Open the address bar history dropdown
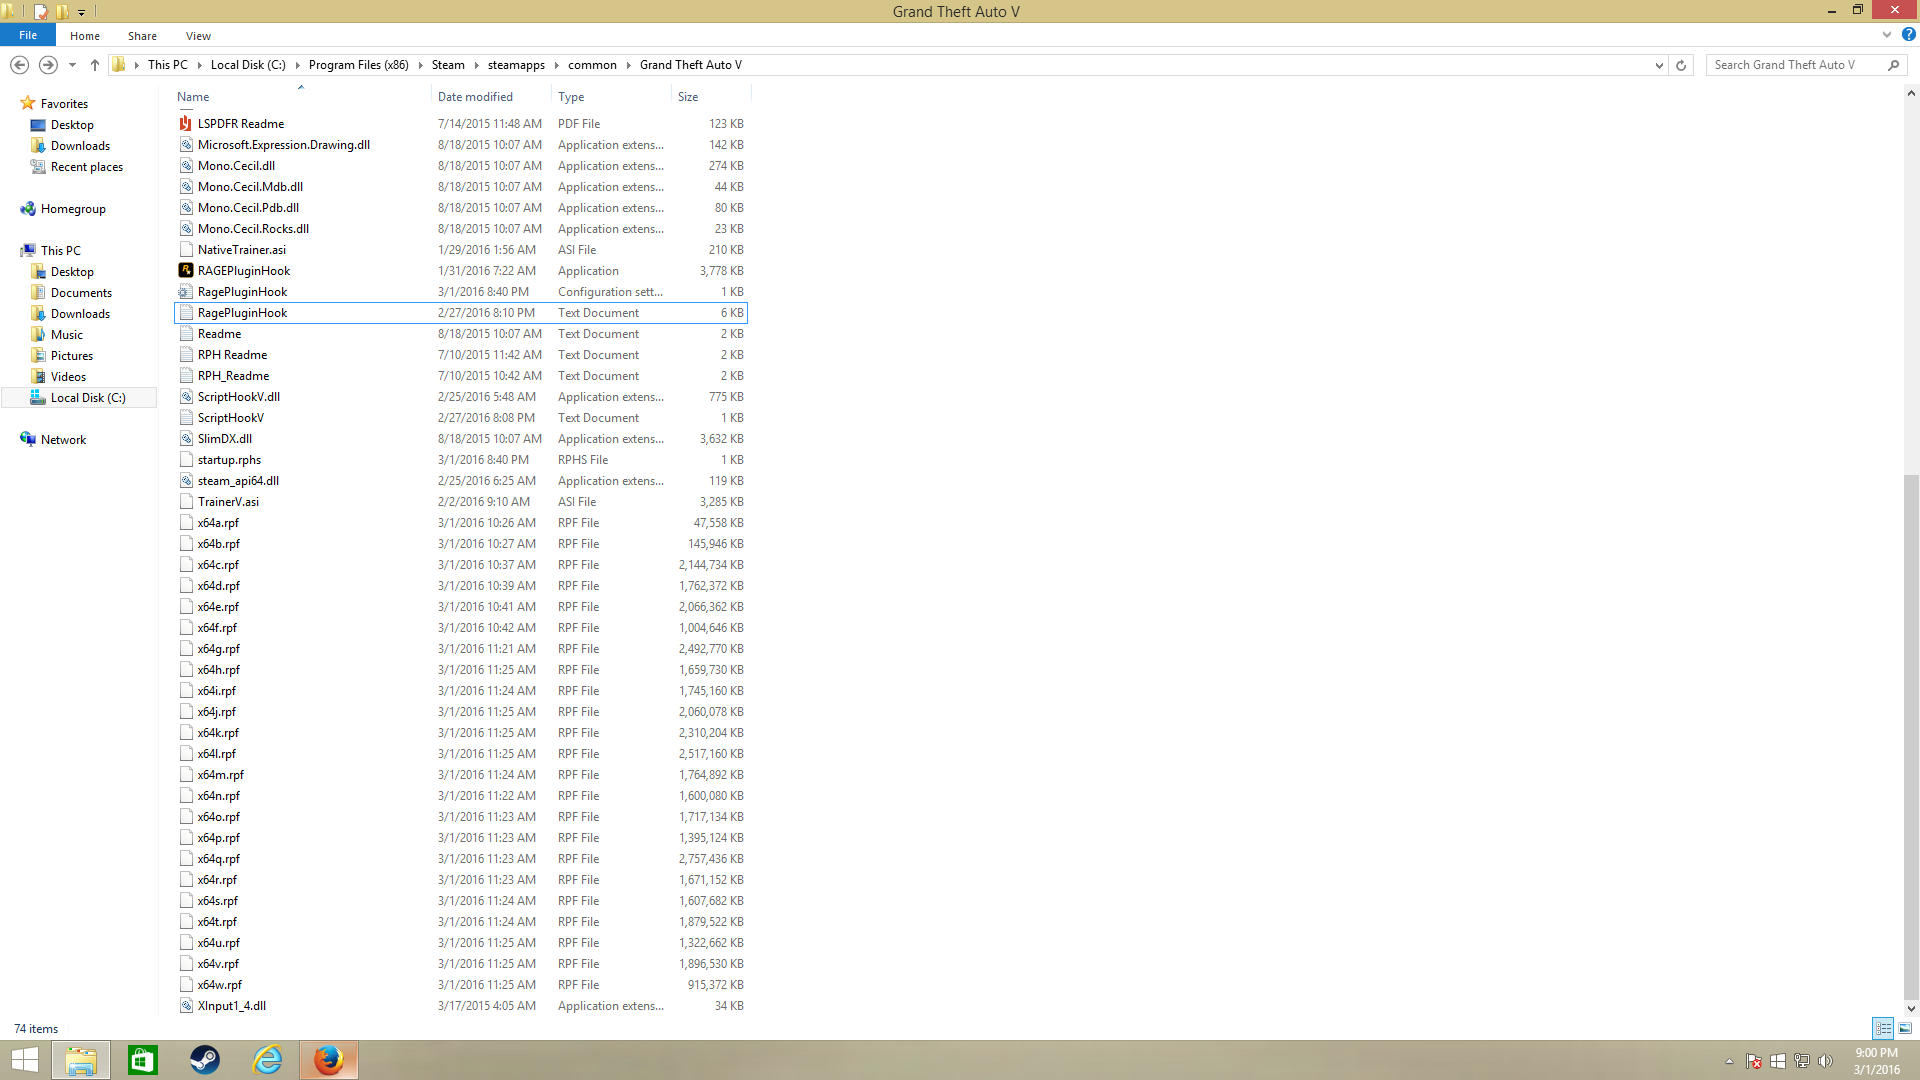 (1659, 65)
